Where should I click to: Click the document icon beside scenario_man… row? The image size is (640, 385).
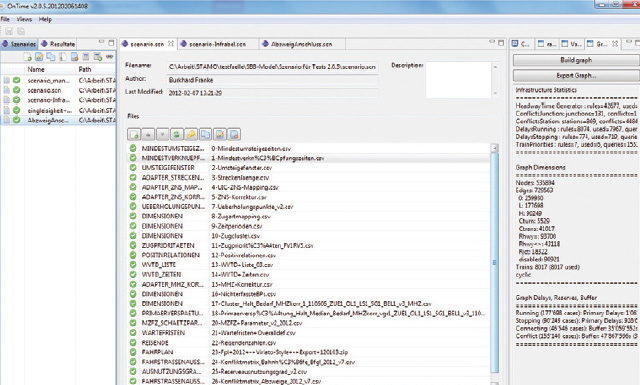coord(7,80)
